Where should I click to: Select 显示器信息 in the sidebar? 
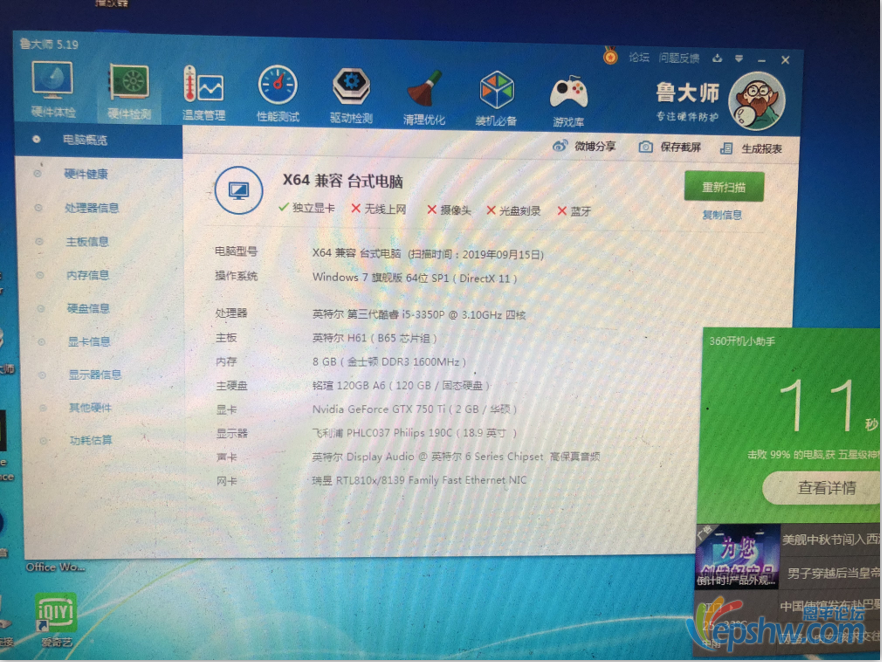click(95, 375)
